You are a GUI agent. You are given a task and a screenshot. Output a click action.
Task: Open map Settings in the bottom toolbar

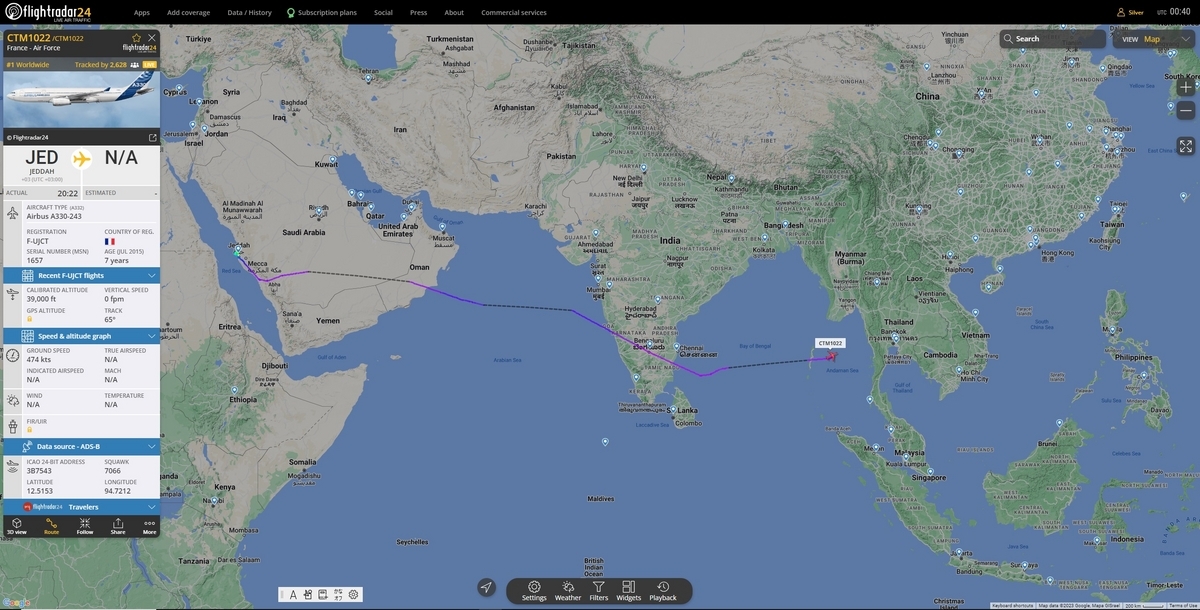click(x=534, y=591)
